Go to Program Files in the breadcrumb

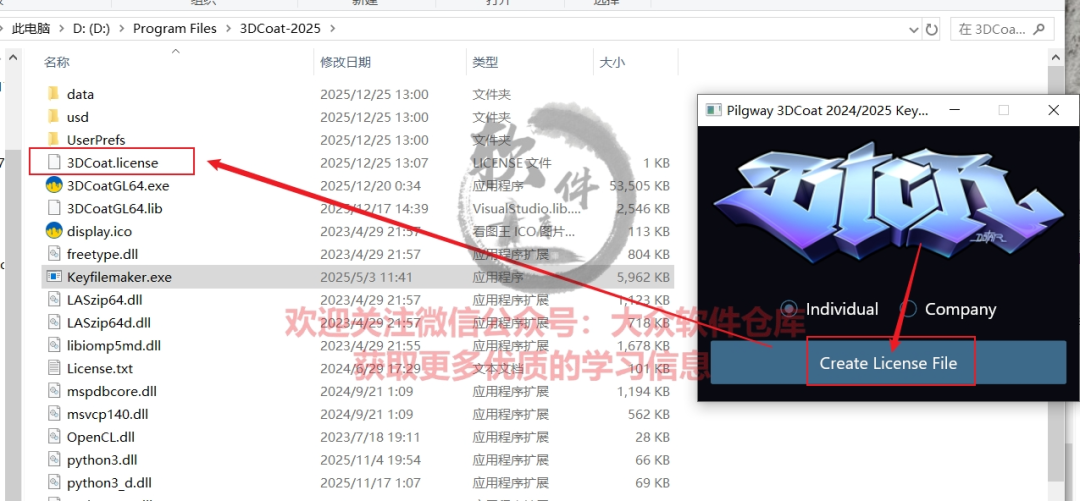pos(174,29)
